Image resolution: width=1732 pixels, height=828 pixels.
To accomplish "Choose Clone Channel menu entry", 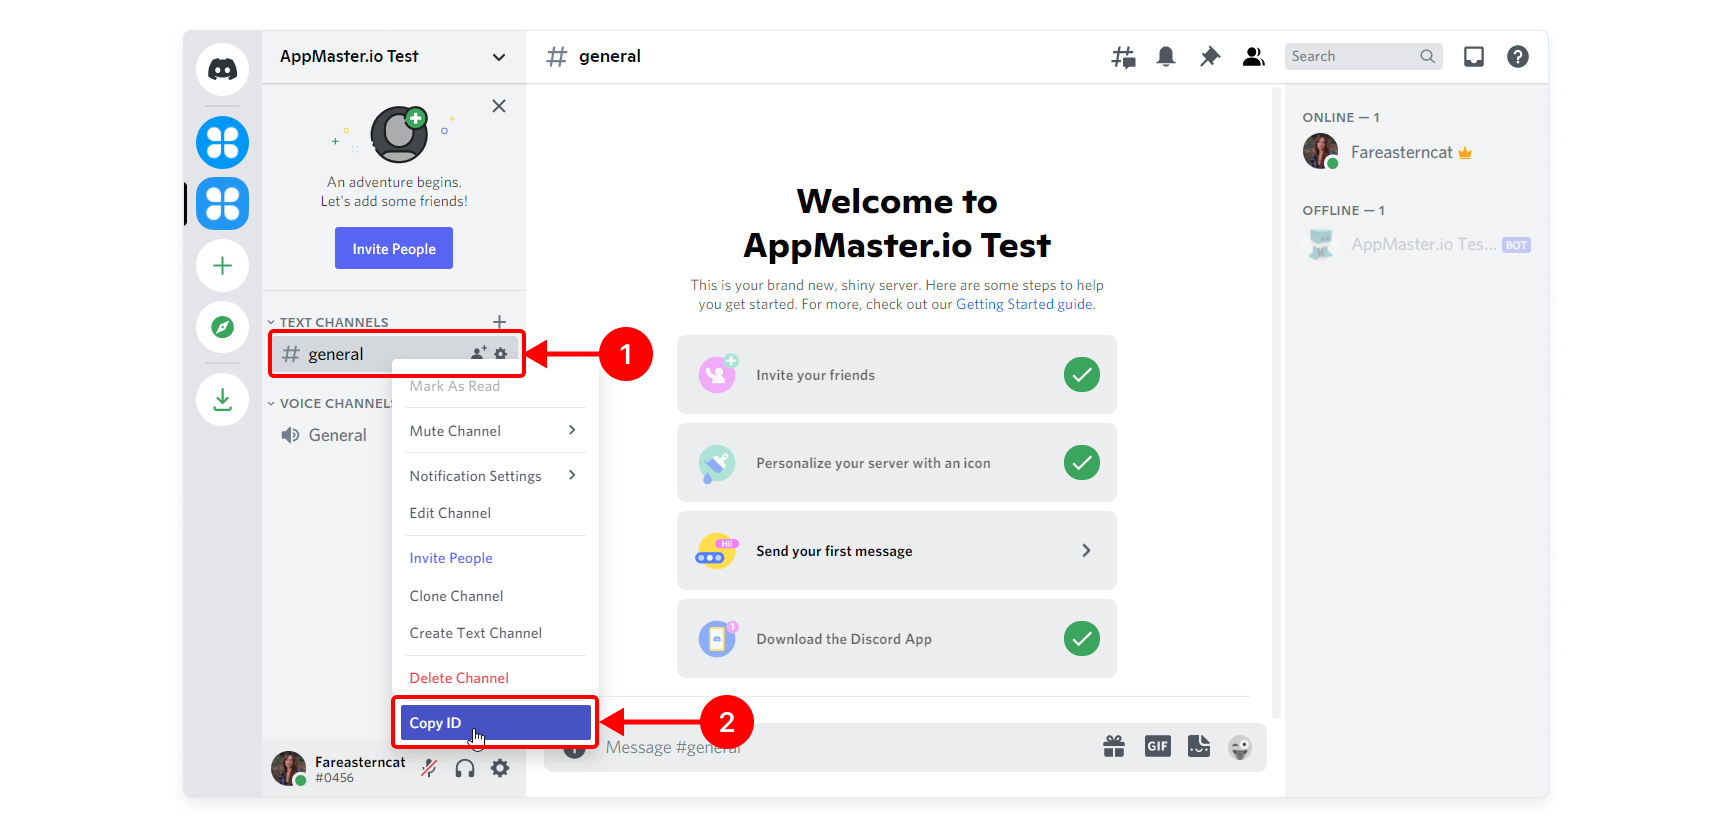I will [x=494, y=596].
